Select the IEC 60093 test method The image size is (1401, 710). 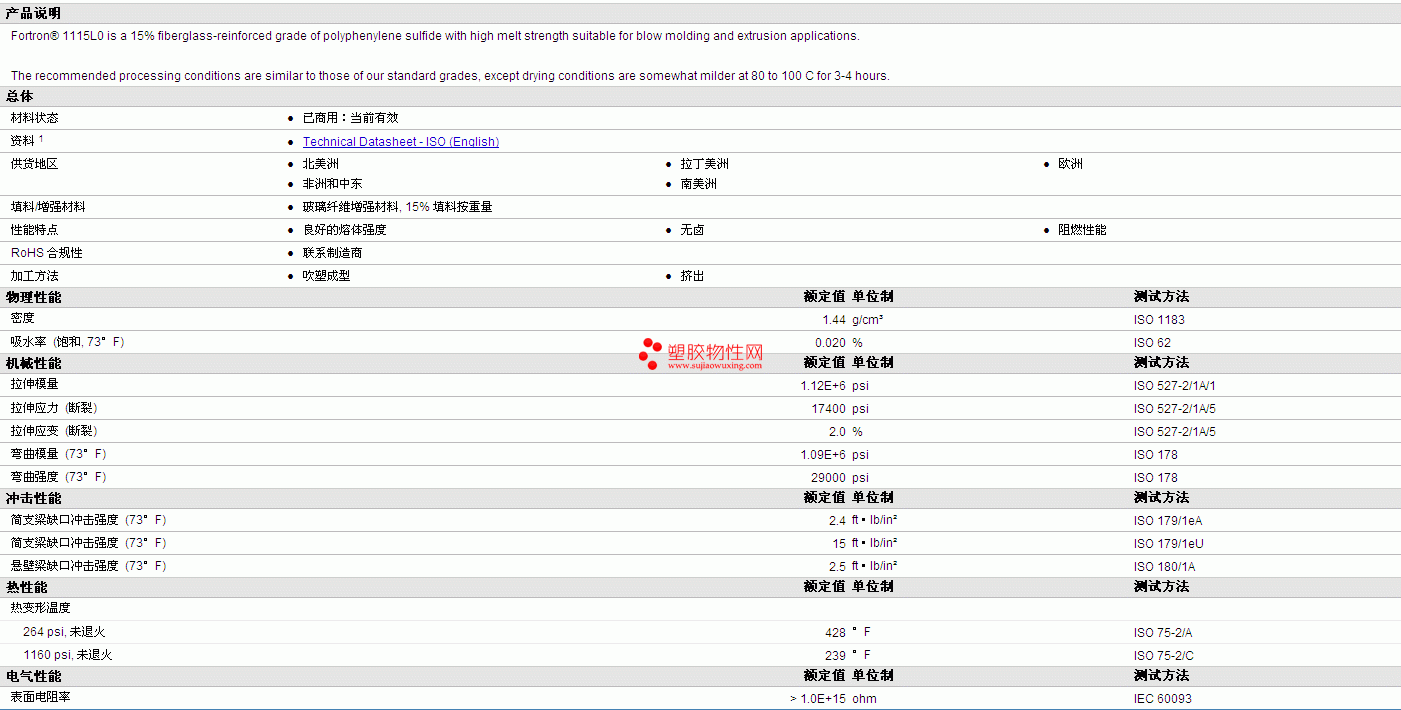[1163, 699]
